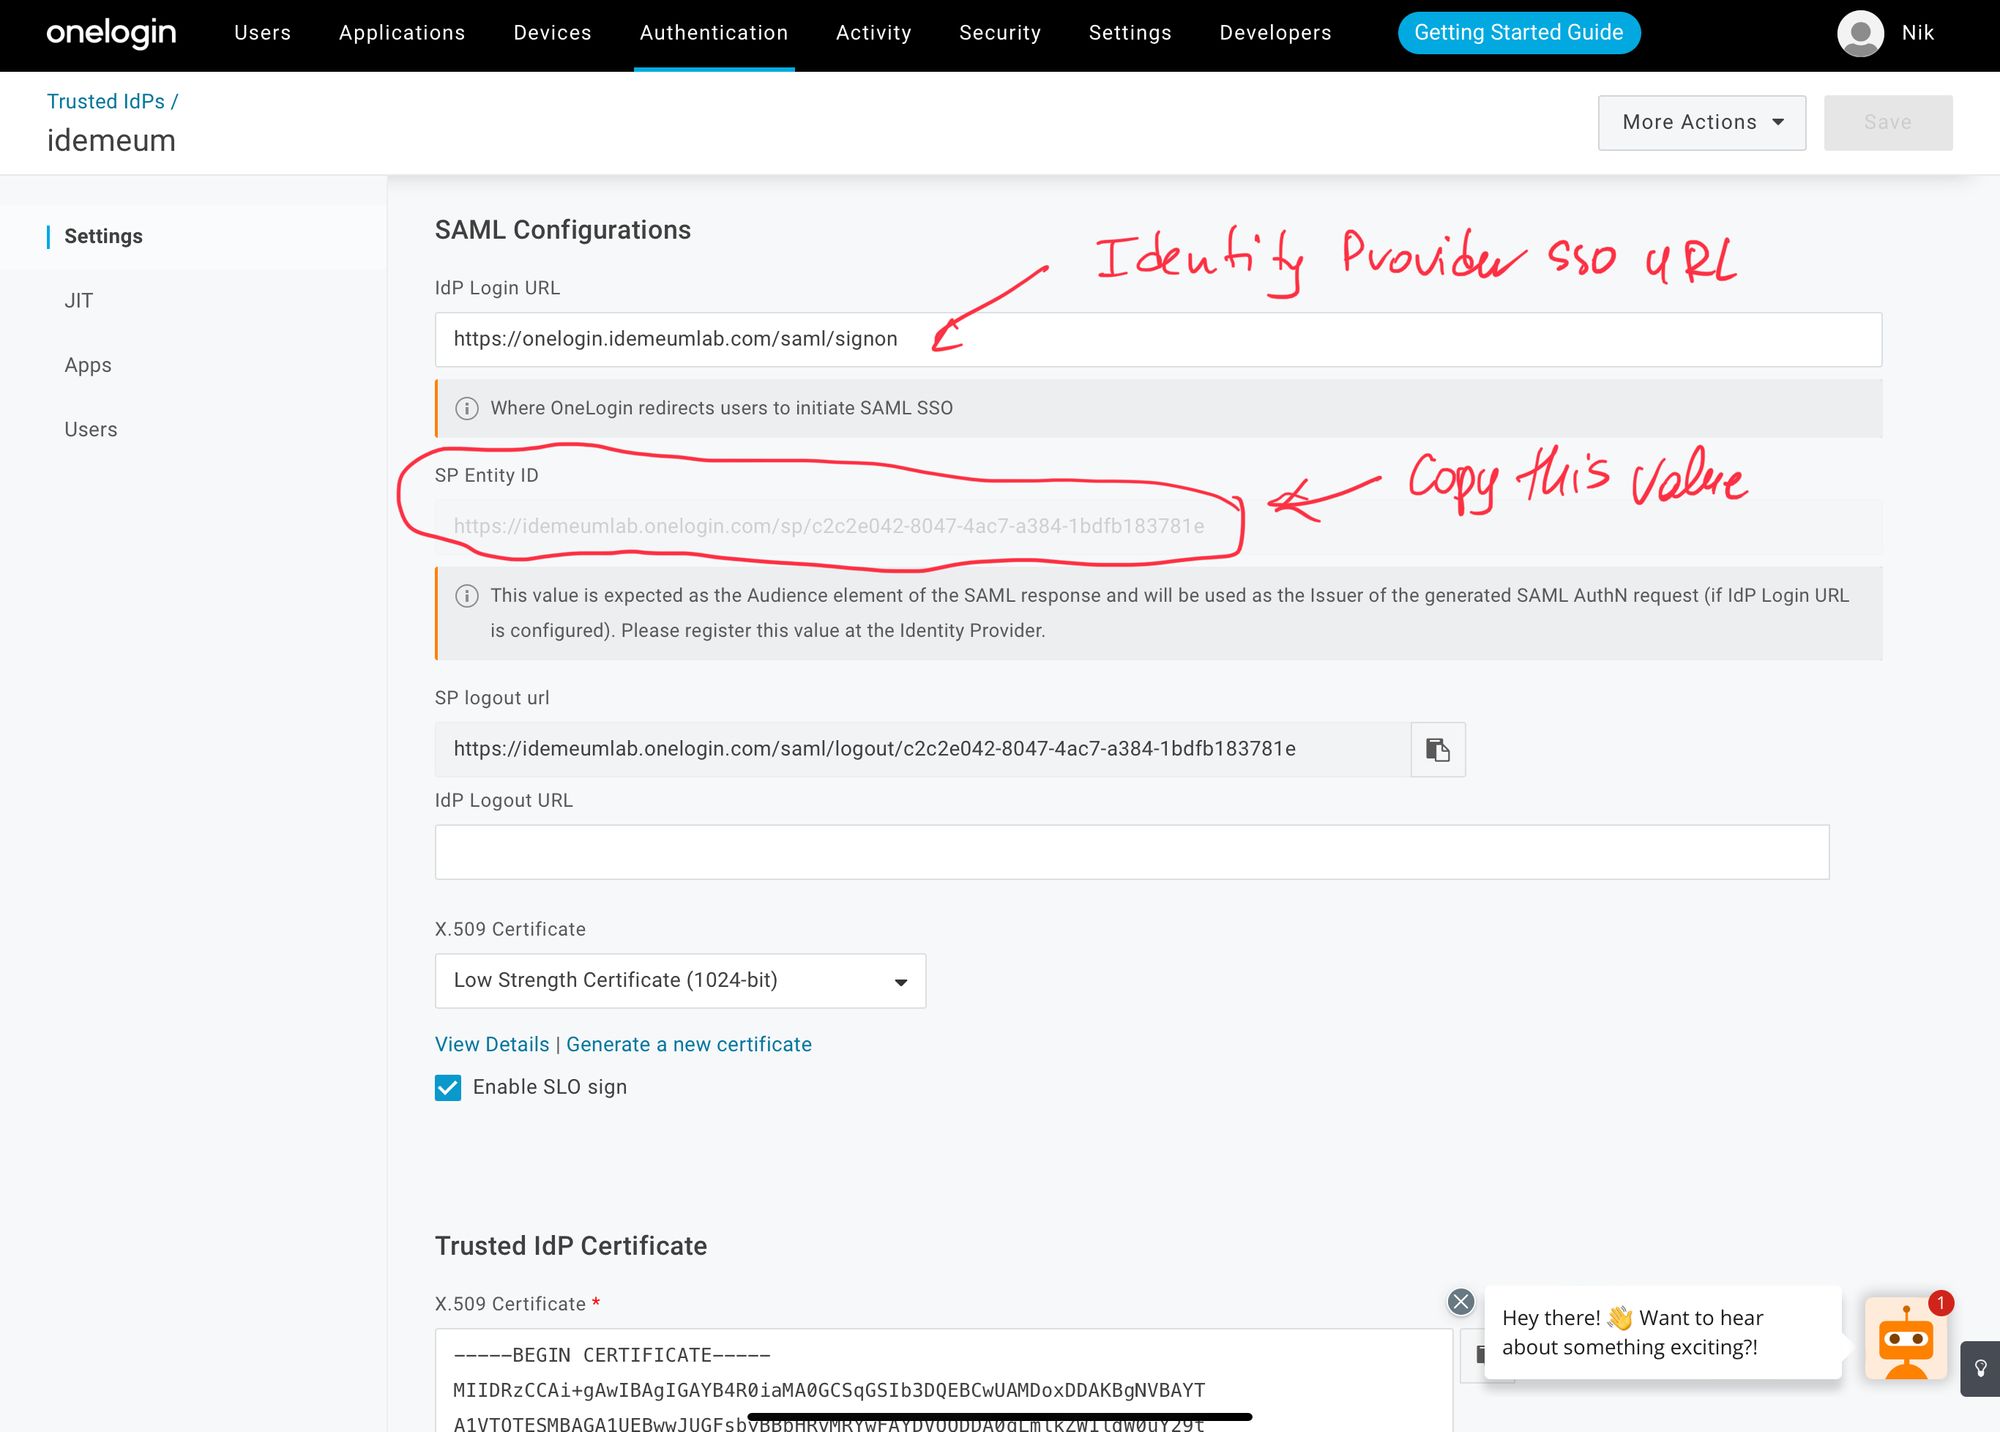Click Generate a new certificate link
2000x1432 pixels.
(x=689, y=1044)
